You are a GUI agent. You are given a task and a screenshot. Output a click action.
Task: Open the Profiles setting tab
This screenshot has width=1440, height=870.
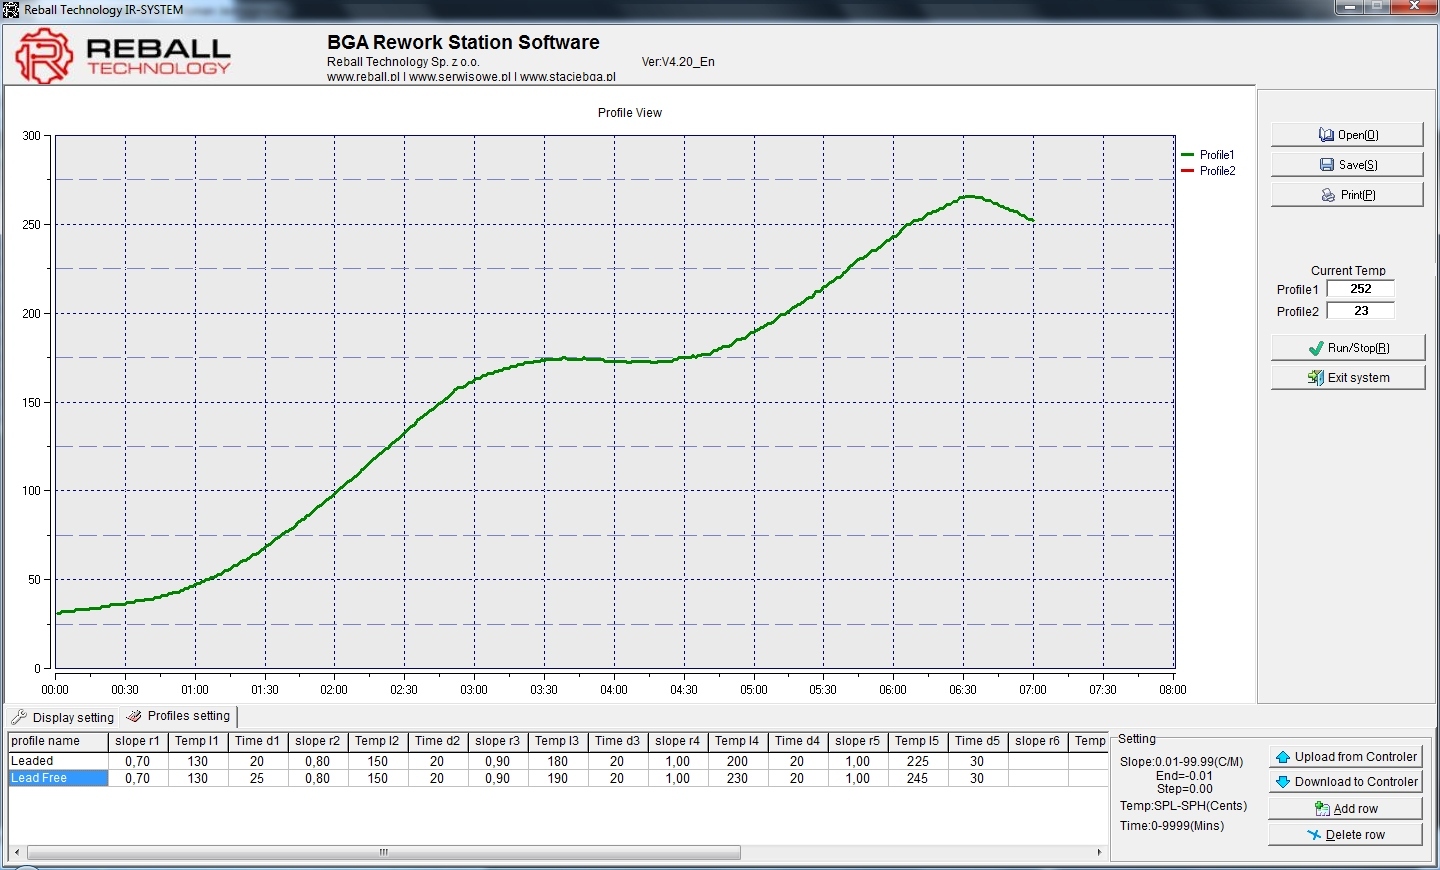(x=179, y=716)
